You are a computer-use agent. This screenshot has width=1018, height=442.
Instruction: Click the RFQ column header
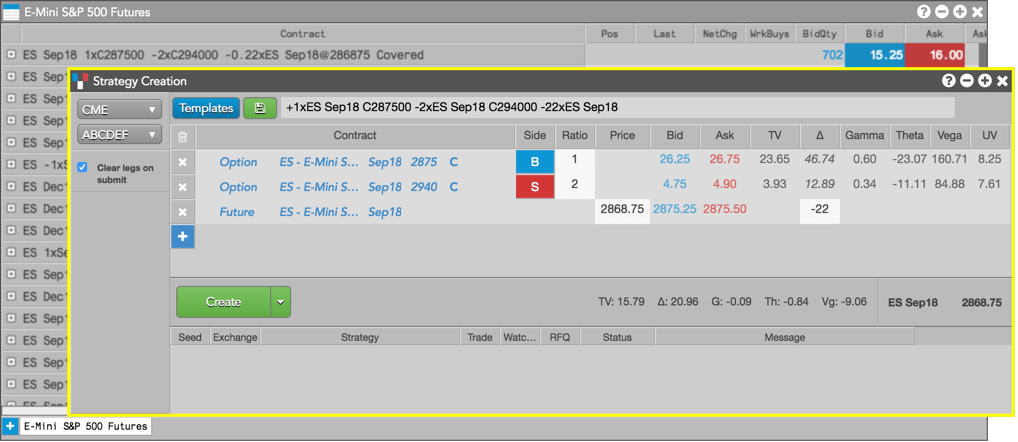[560, 338]
